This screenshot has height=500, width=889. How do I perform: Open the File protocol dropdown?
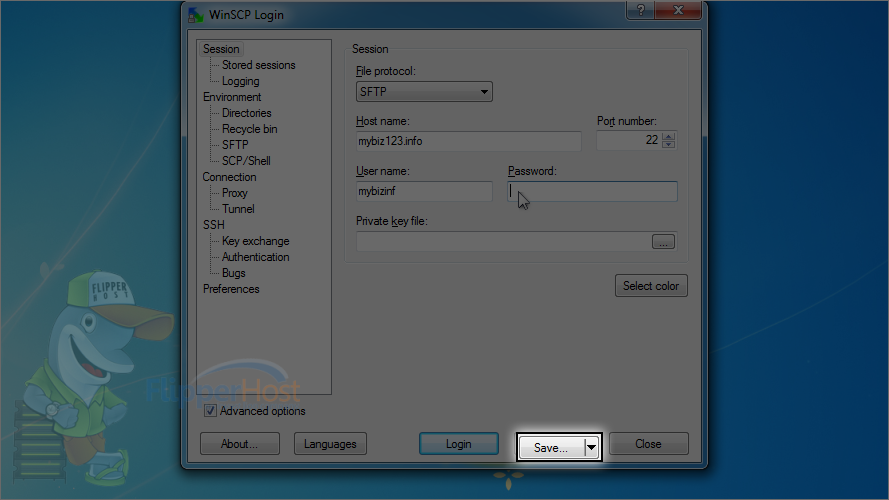point(424,91)
